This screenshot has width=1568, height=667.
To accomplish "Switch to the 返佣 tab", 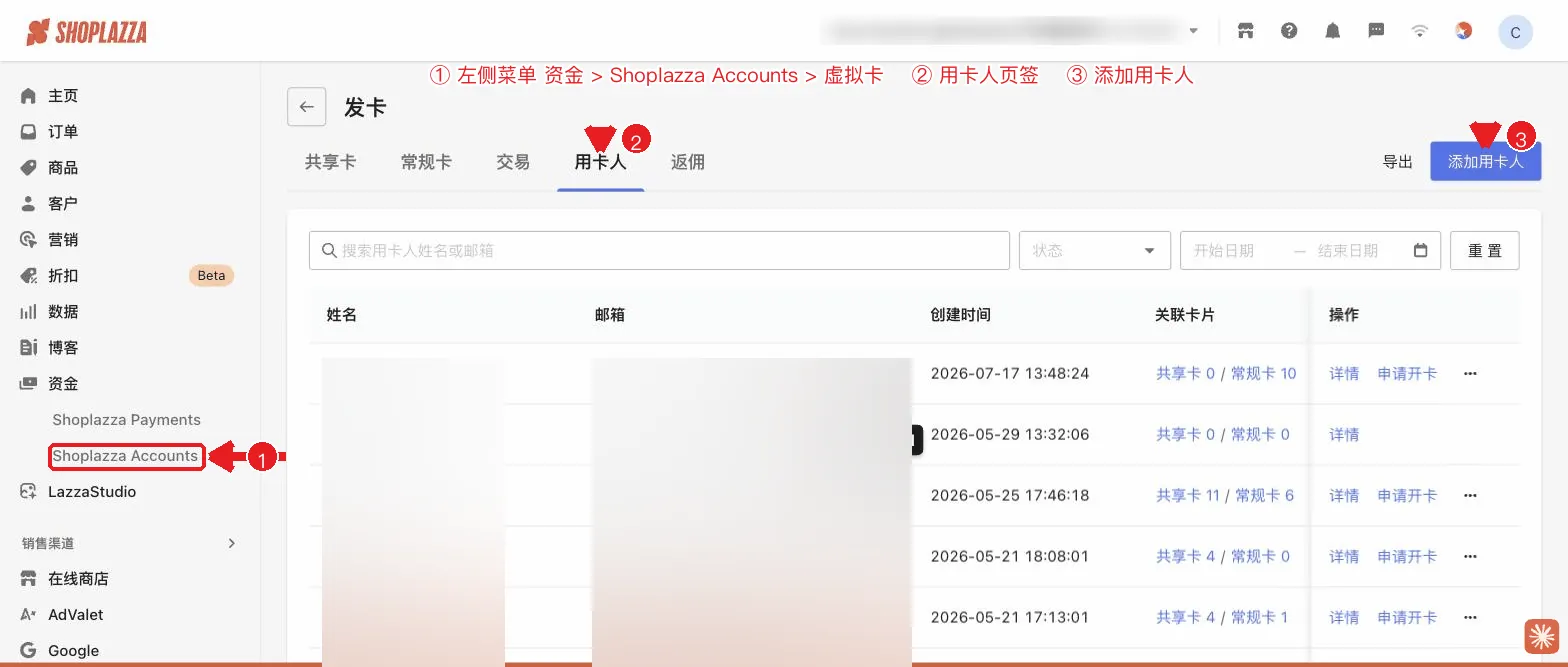I will [x=688, y=162].
